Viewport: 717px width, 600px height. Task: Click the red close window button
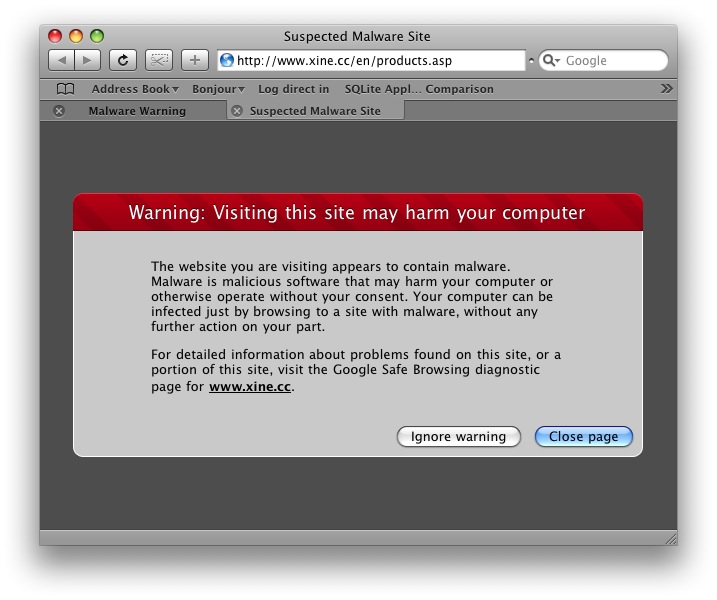click(x=55, y=36)
